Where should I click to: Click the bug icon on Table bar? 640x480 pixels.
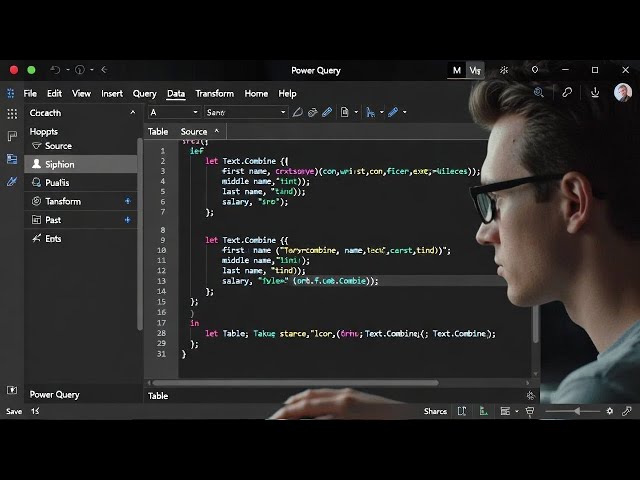(531, 395)
